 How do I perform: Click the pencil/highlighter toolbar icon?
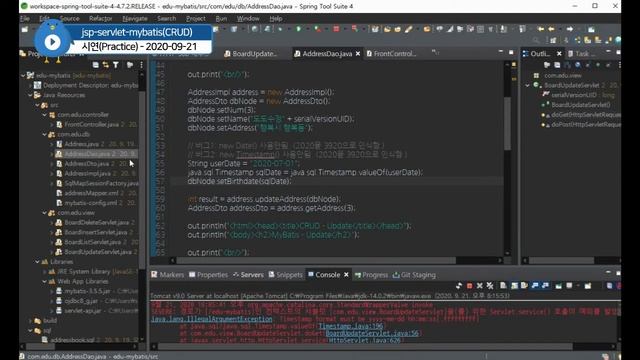click(x=408, y=29)
